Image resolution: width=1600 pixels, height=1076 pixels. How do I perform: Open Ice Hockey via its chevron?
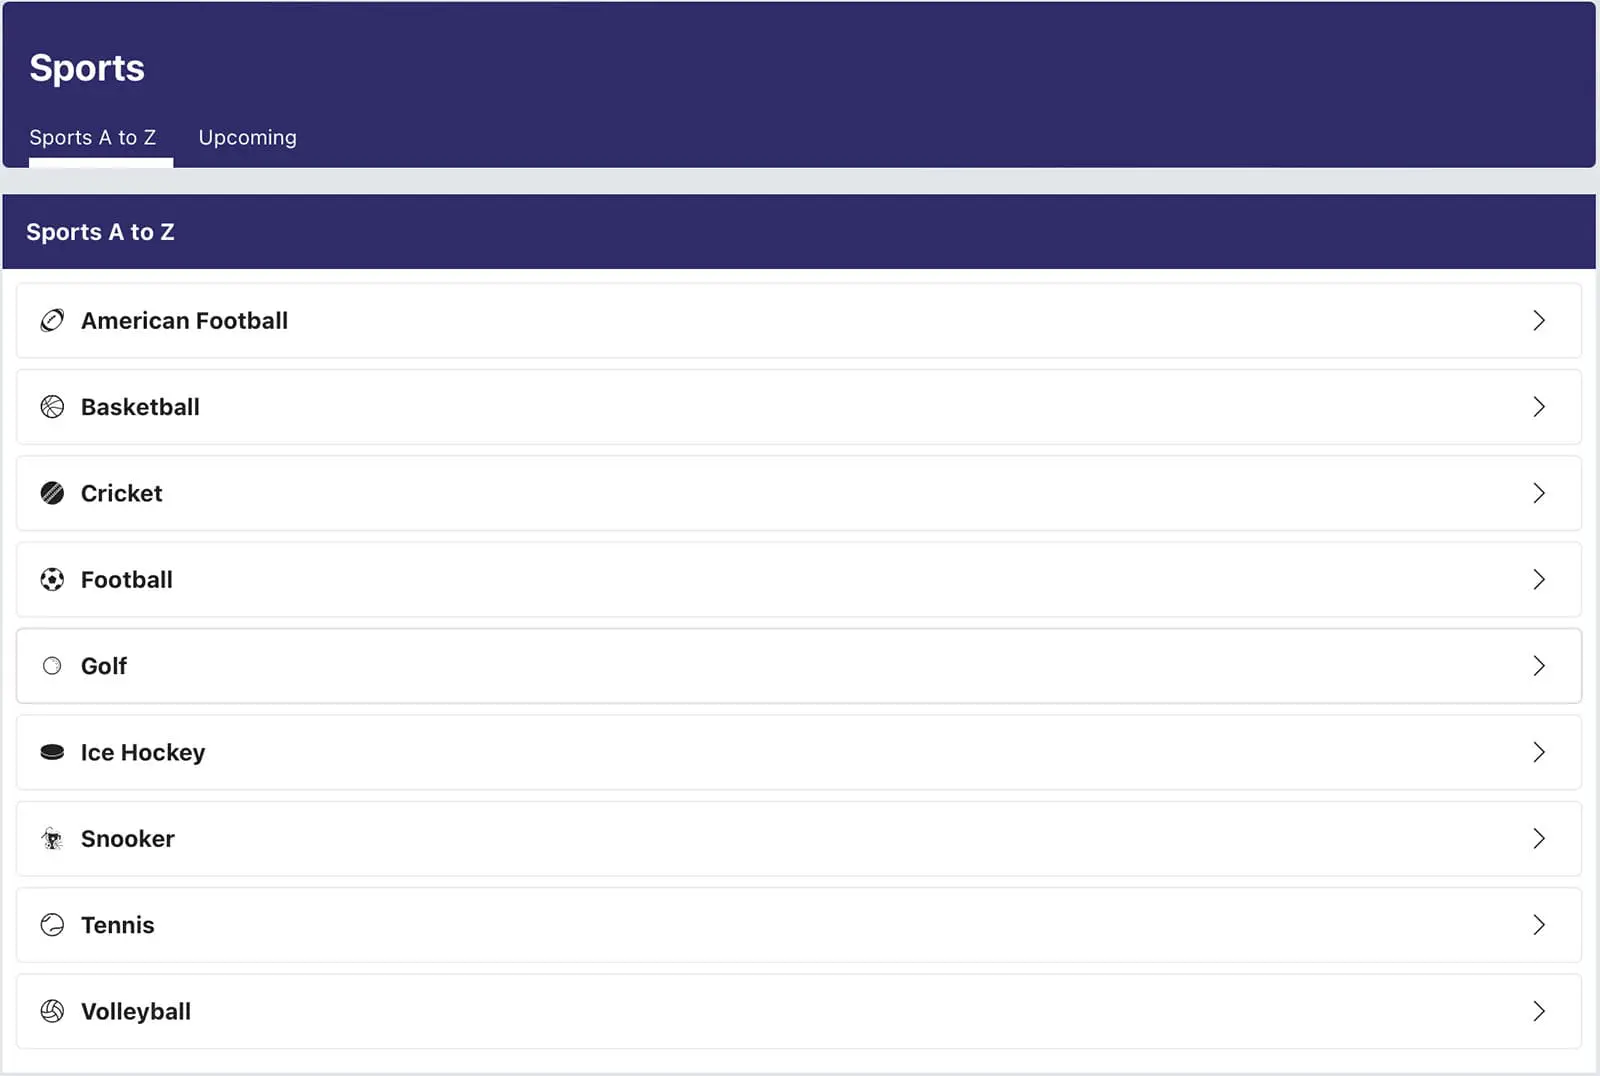[x=1539, y=752]
